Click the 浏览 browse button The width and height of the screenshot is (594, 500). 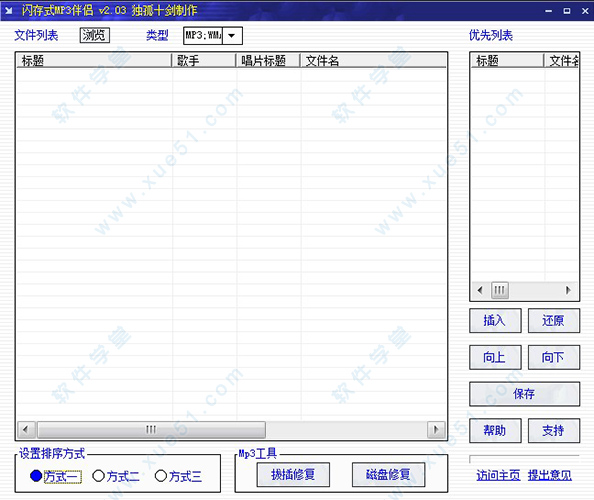(x=95, y=35)
